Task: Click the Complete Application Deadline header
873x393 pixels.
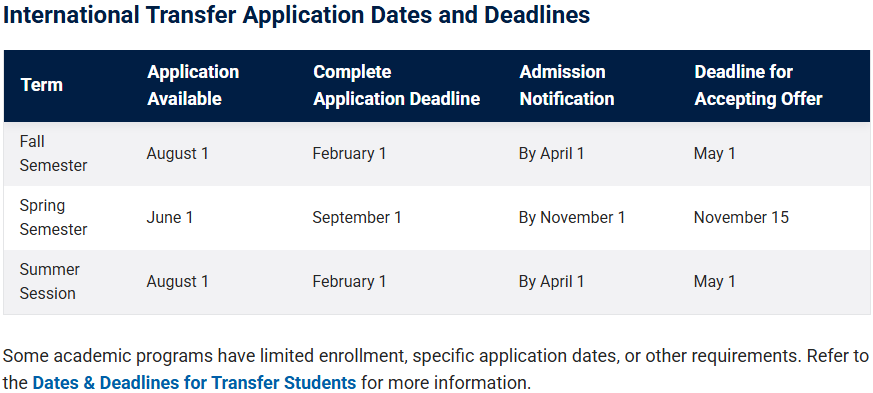Action: 396,85
